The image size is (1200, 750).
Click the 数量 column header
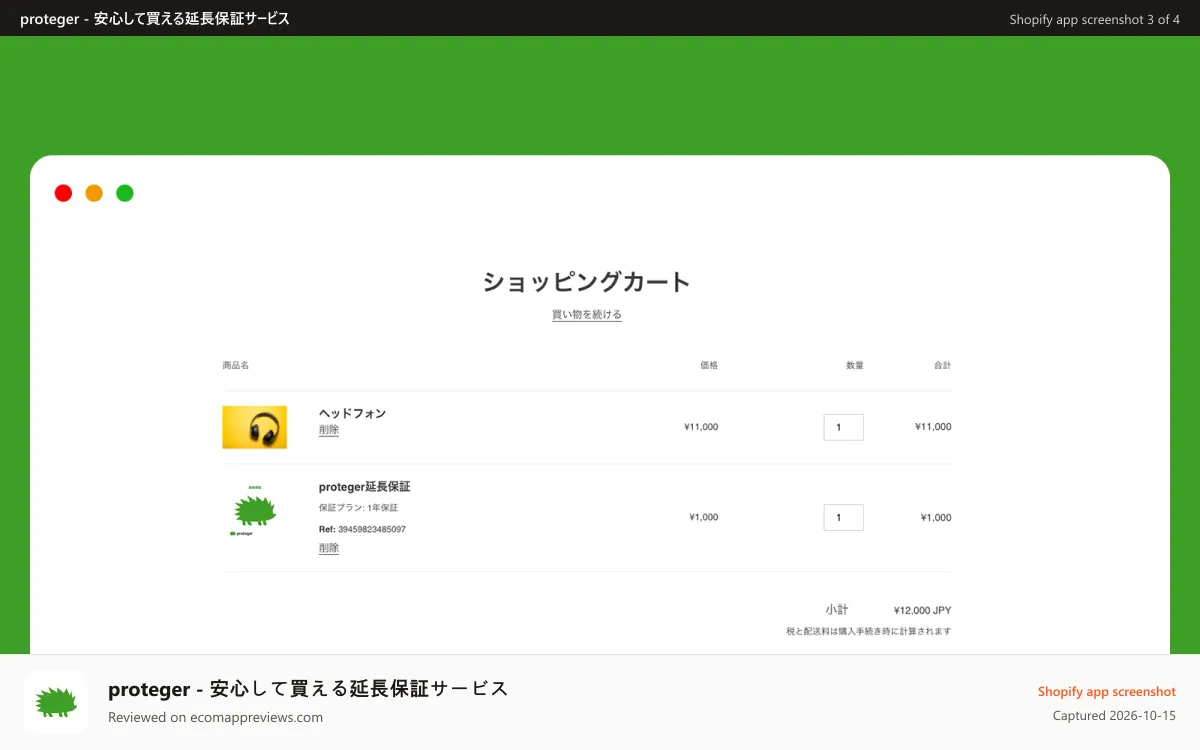[x=855, y=365]
